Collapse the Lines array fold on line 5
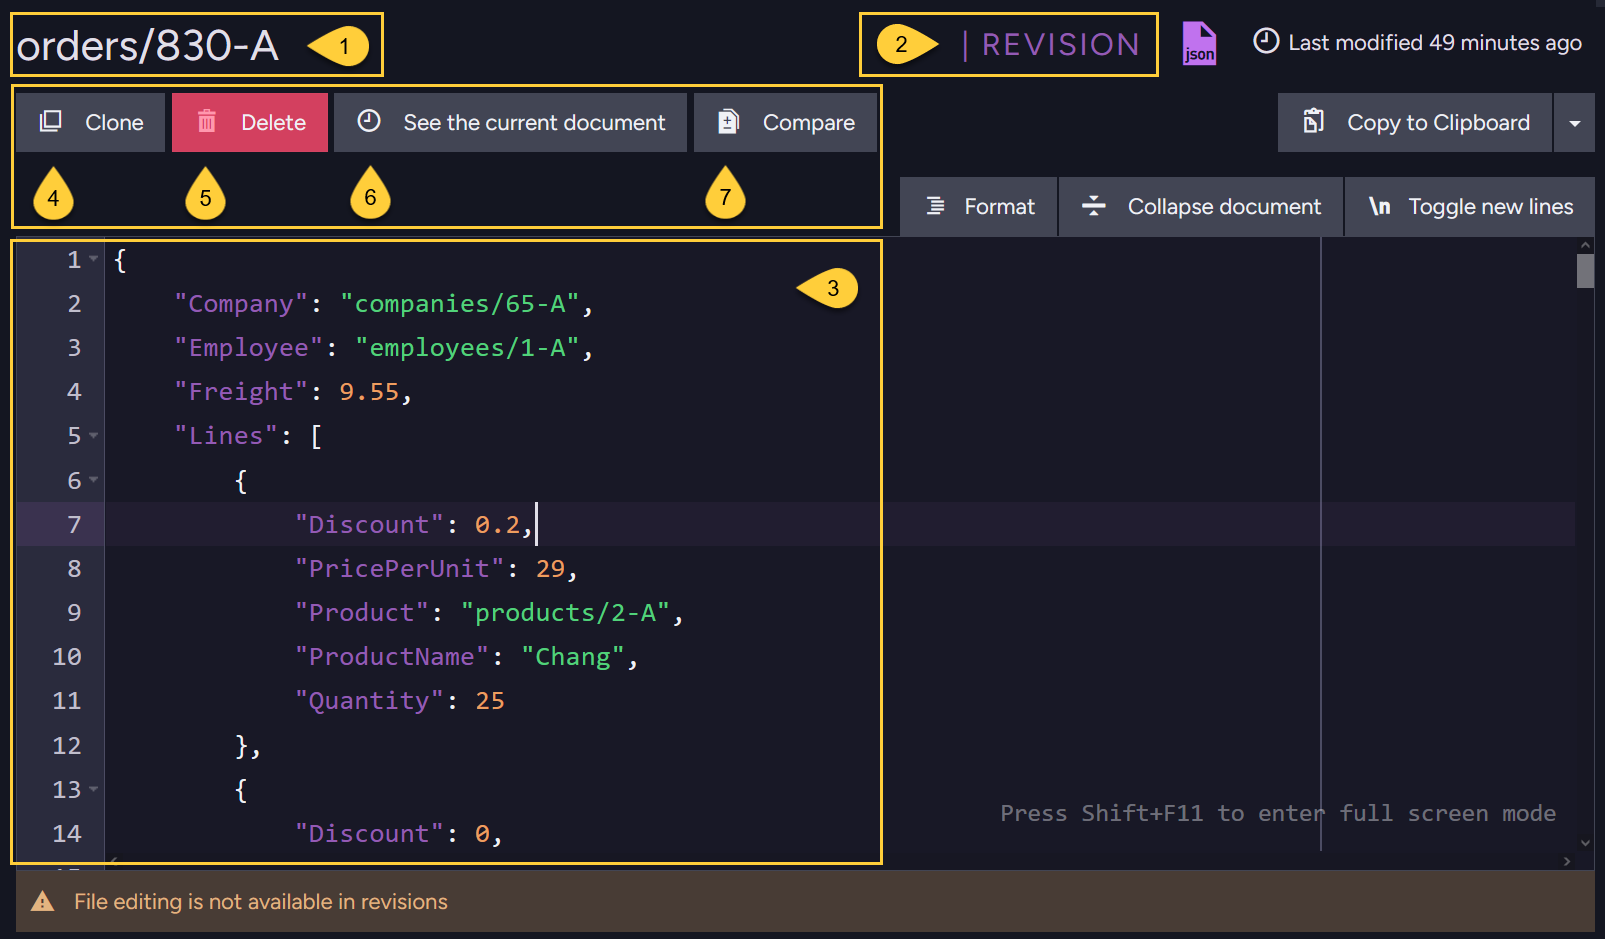This screenshot has width=1605, height=939. pyautogui.click(x=94, y=435)
